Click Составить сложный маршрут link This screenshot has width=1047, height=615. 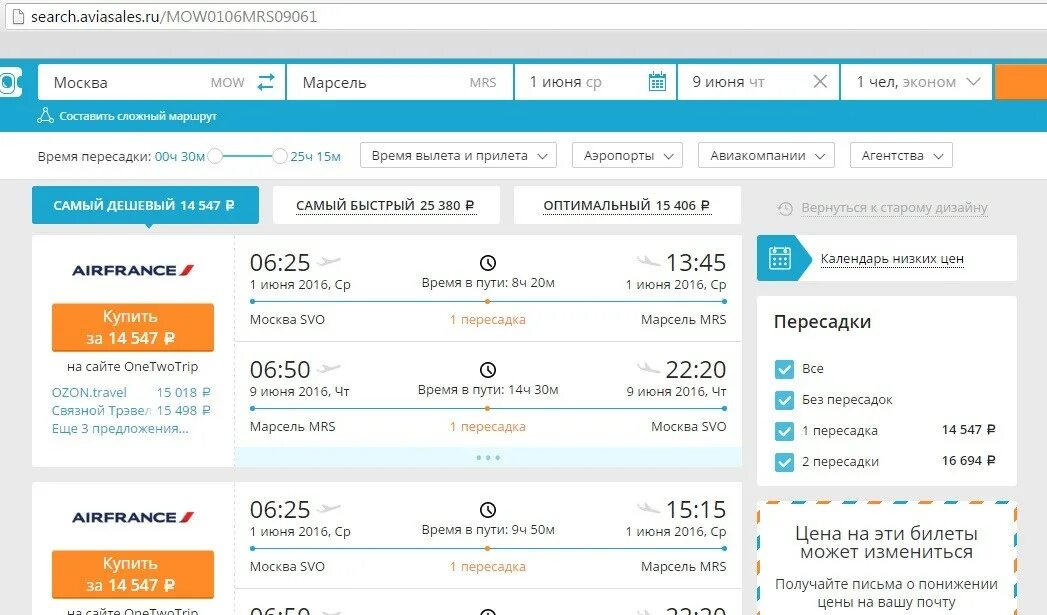pyautogui.click(x=138, y=116)
